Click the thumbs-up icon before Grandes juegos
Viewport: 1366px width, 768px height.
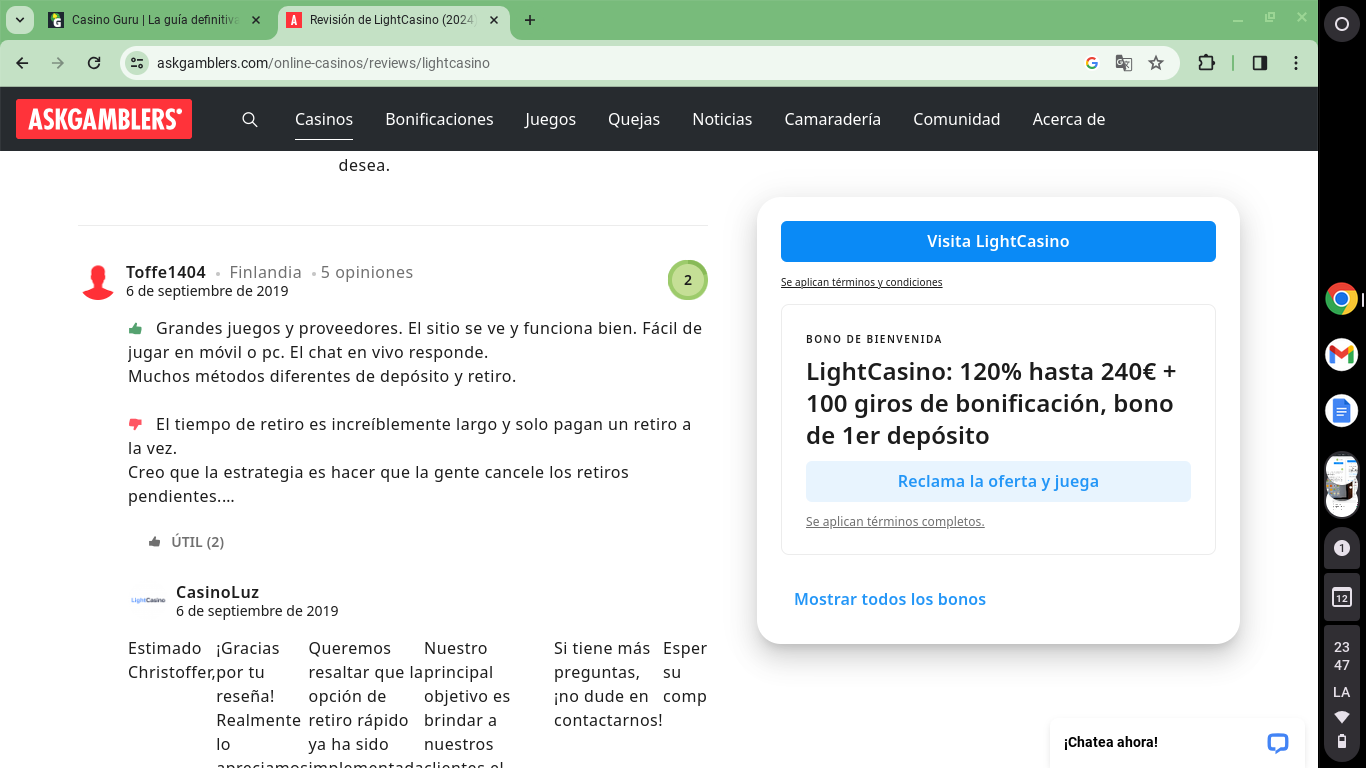[x=136, y=328]
